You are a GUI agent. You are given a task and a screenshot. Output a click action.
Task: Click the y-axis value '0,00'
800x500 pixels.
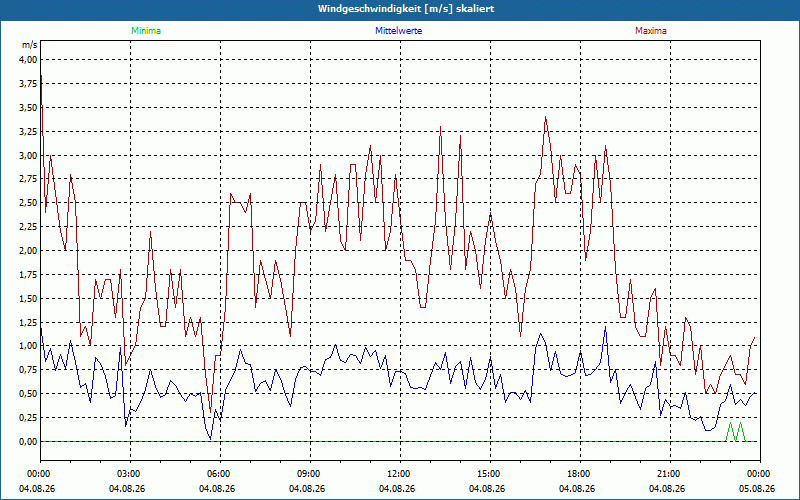pos(28,442)
